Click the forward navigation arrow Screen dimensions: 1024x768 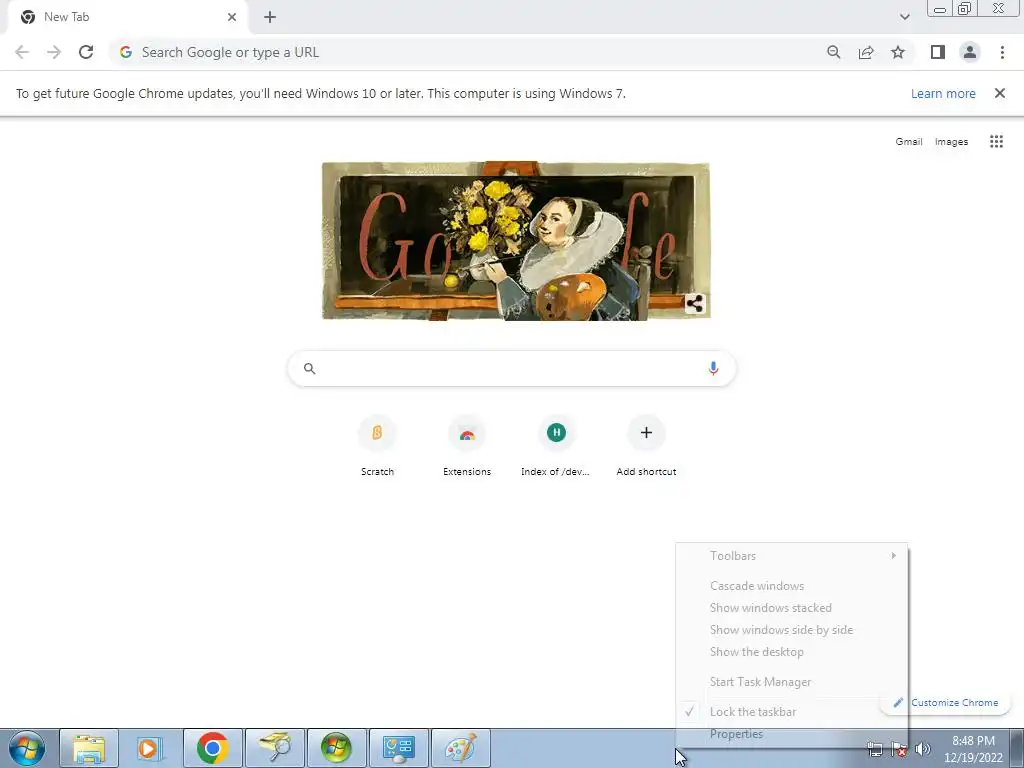[54, 52]
